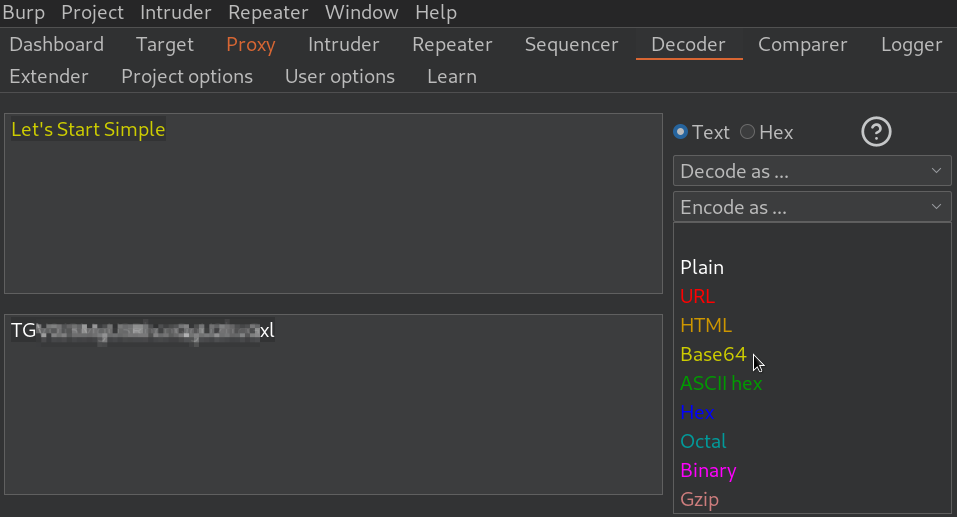Screen dimensions: 957x517
Task: Switch to the Learn tab
Action: [452, 76]
